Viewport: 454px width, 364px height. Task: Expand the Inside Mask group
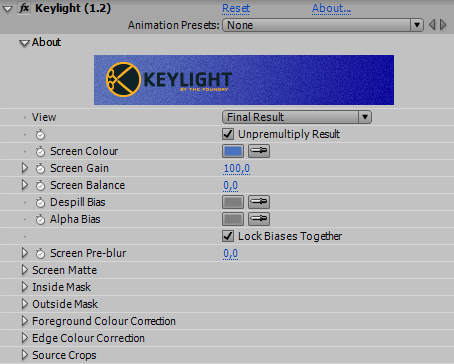pyautogui.click(x=24, y=287)
